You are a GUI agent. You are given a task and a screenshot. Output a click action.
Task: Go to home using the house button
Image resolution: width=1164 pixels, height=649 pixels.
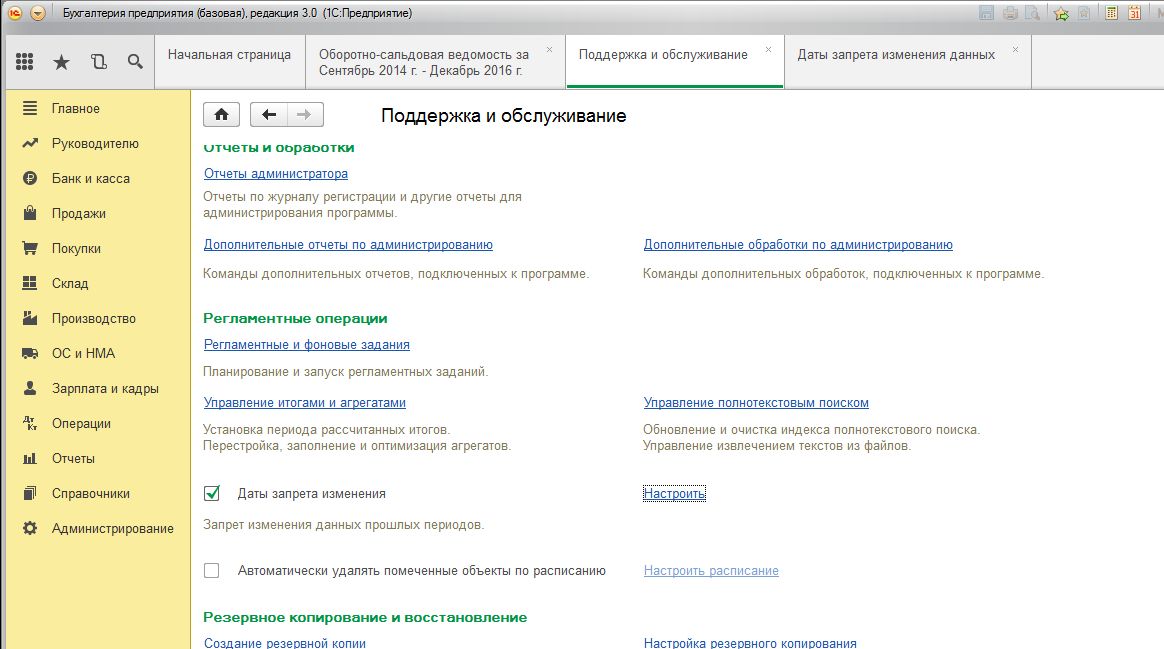[221, 115]
